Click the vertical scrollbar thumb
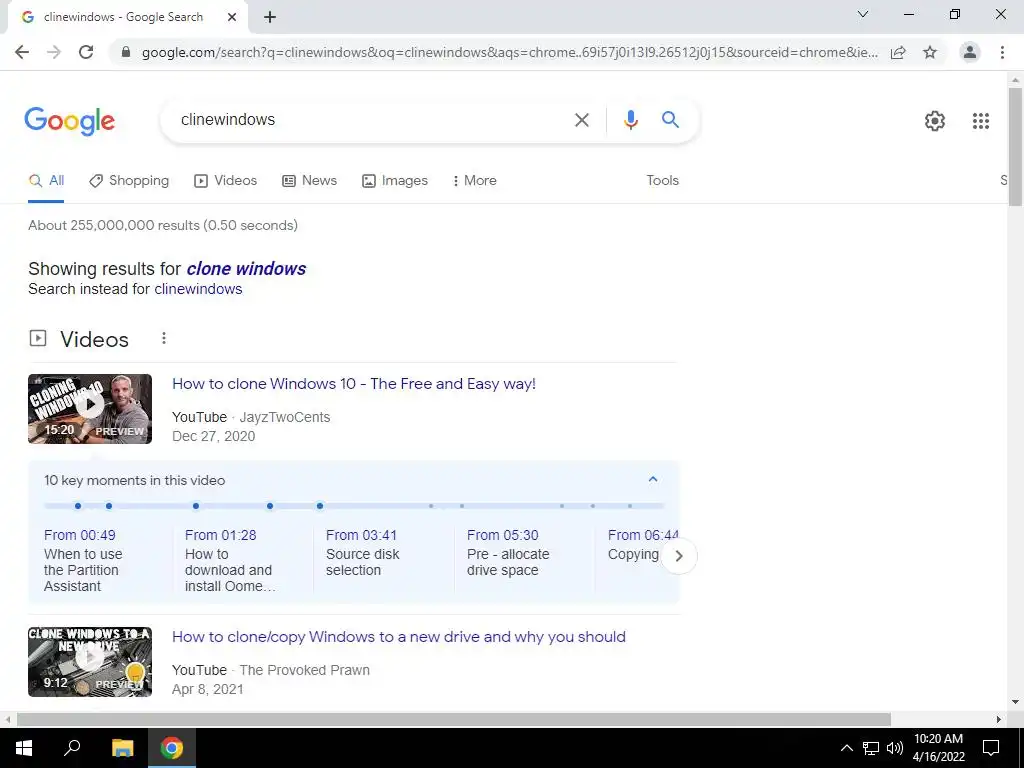The height and width of the screenshot is (768, 1024). tap(1015, 147)
